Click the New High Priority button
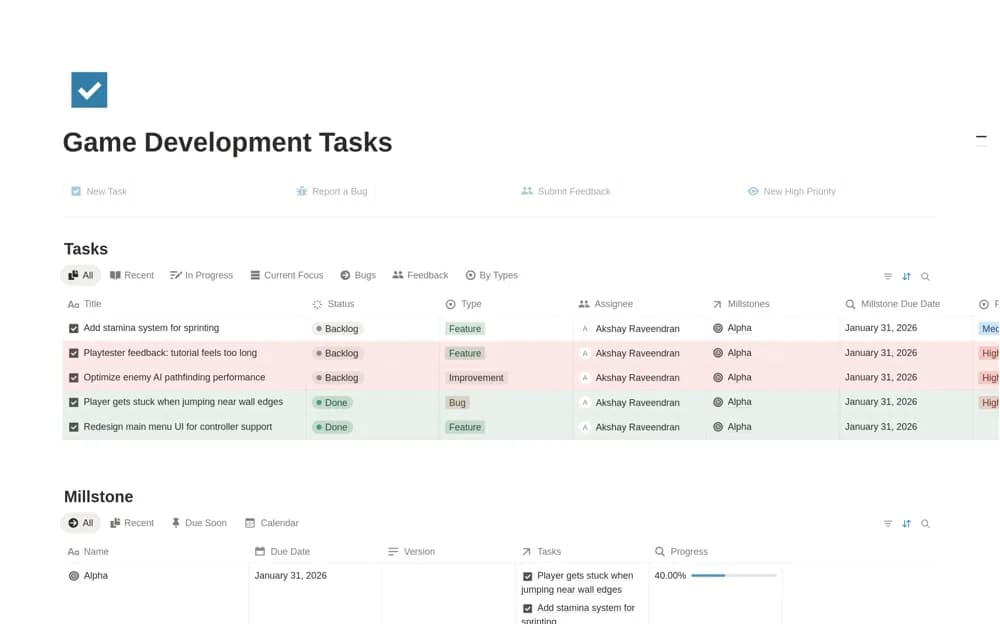Image resolution: width=1000 pixels, height=624 pixels. [x=791, y=191]
